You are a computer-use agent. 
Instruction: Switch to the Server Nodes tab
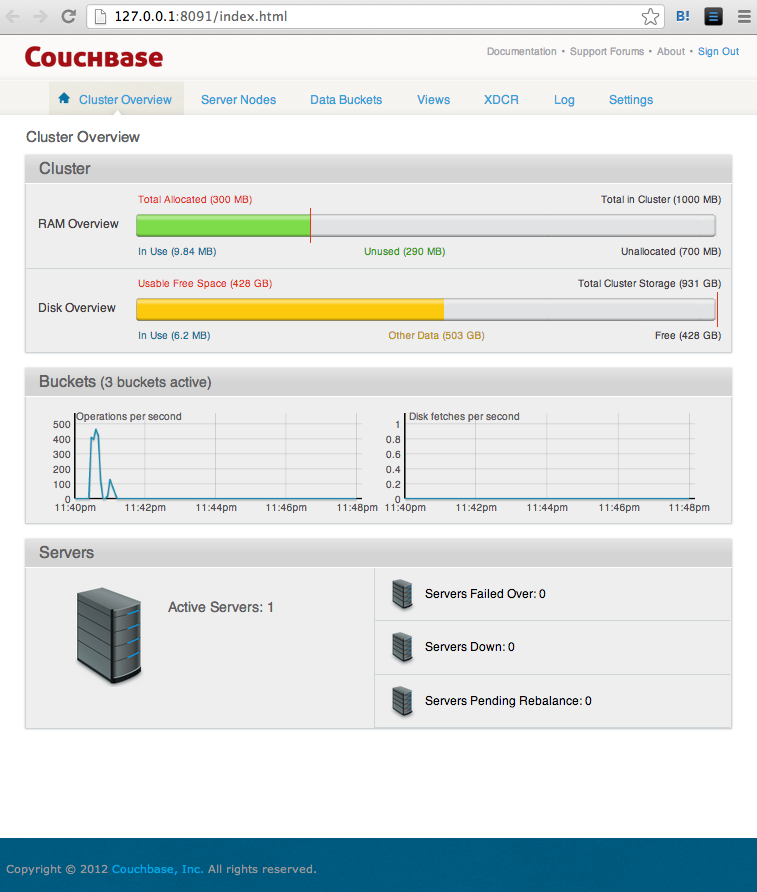tap(238, 100)
